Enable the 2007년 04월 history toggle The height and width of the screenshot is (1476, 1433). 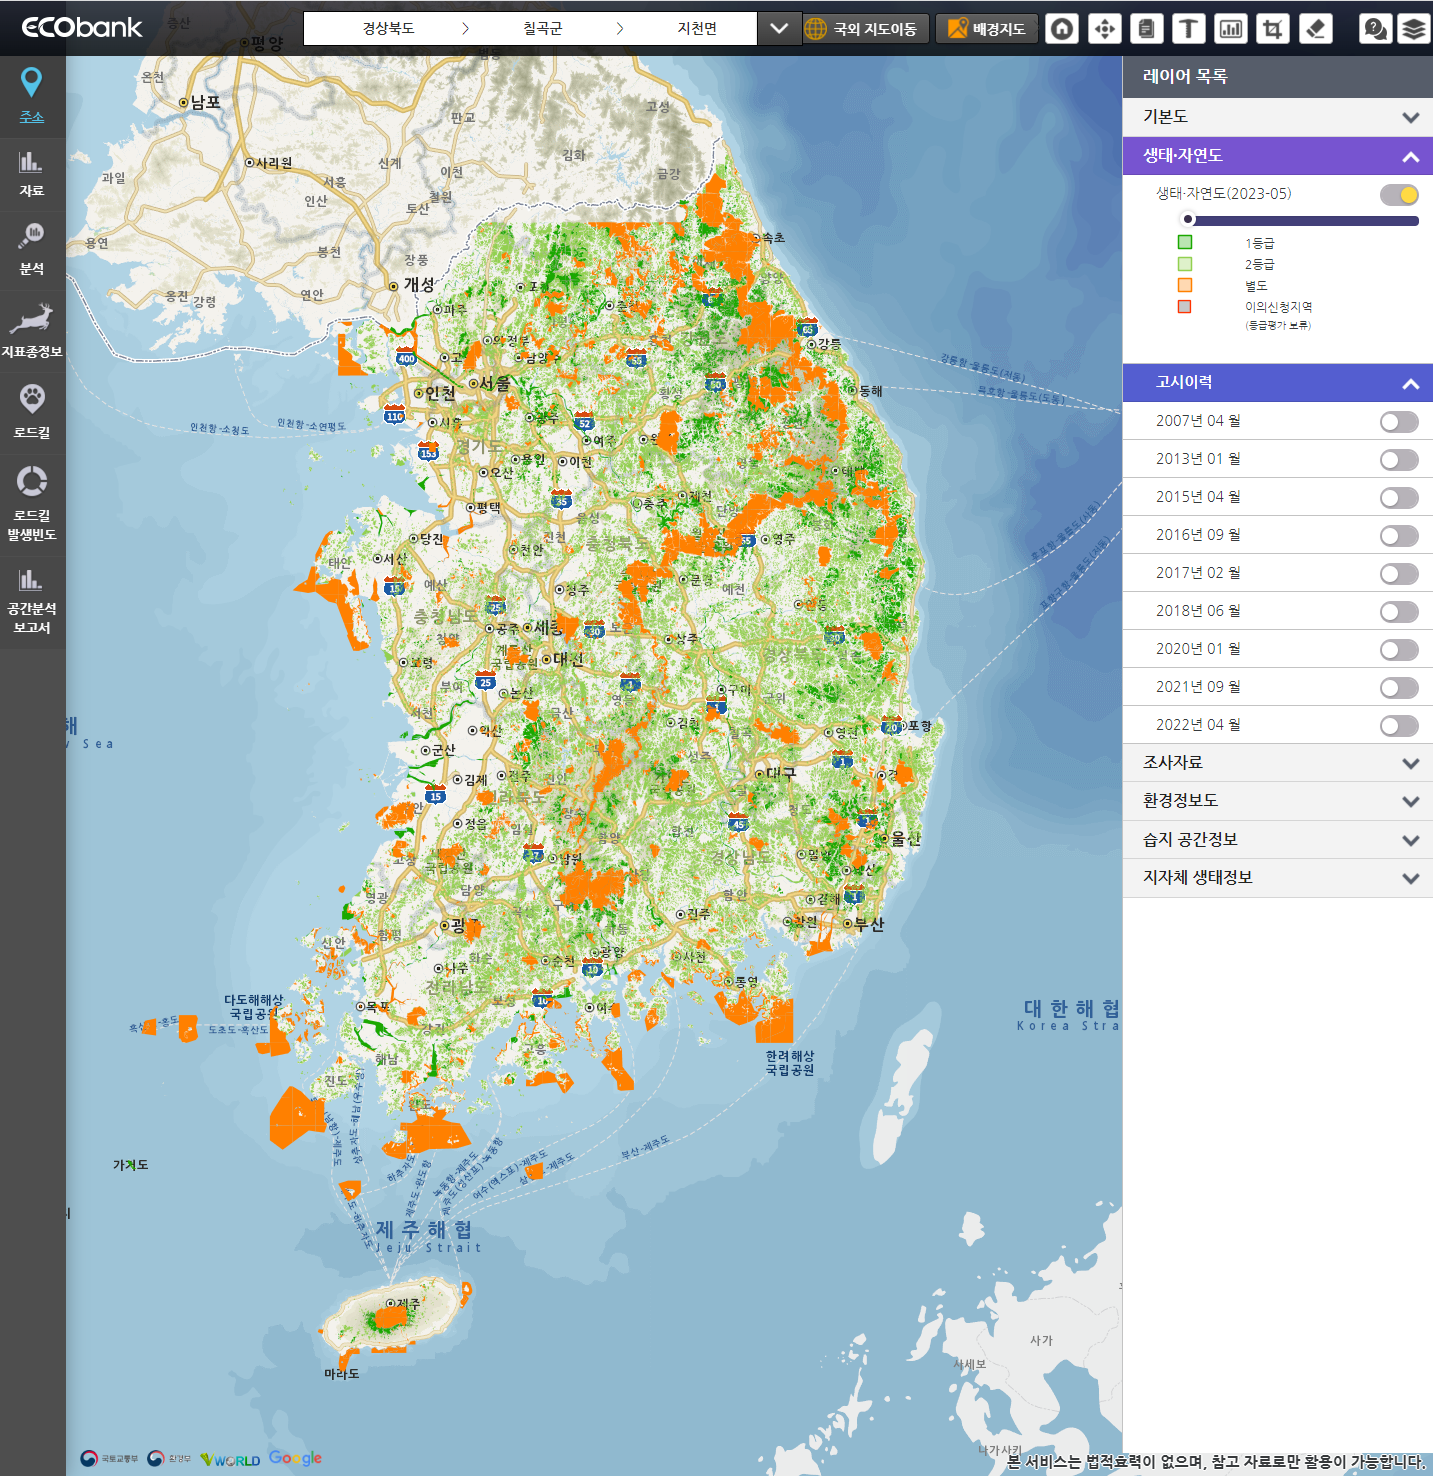(1398, 422)
